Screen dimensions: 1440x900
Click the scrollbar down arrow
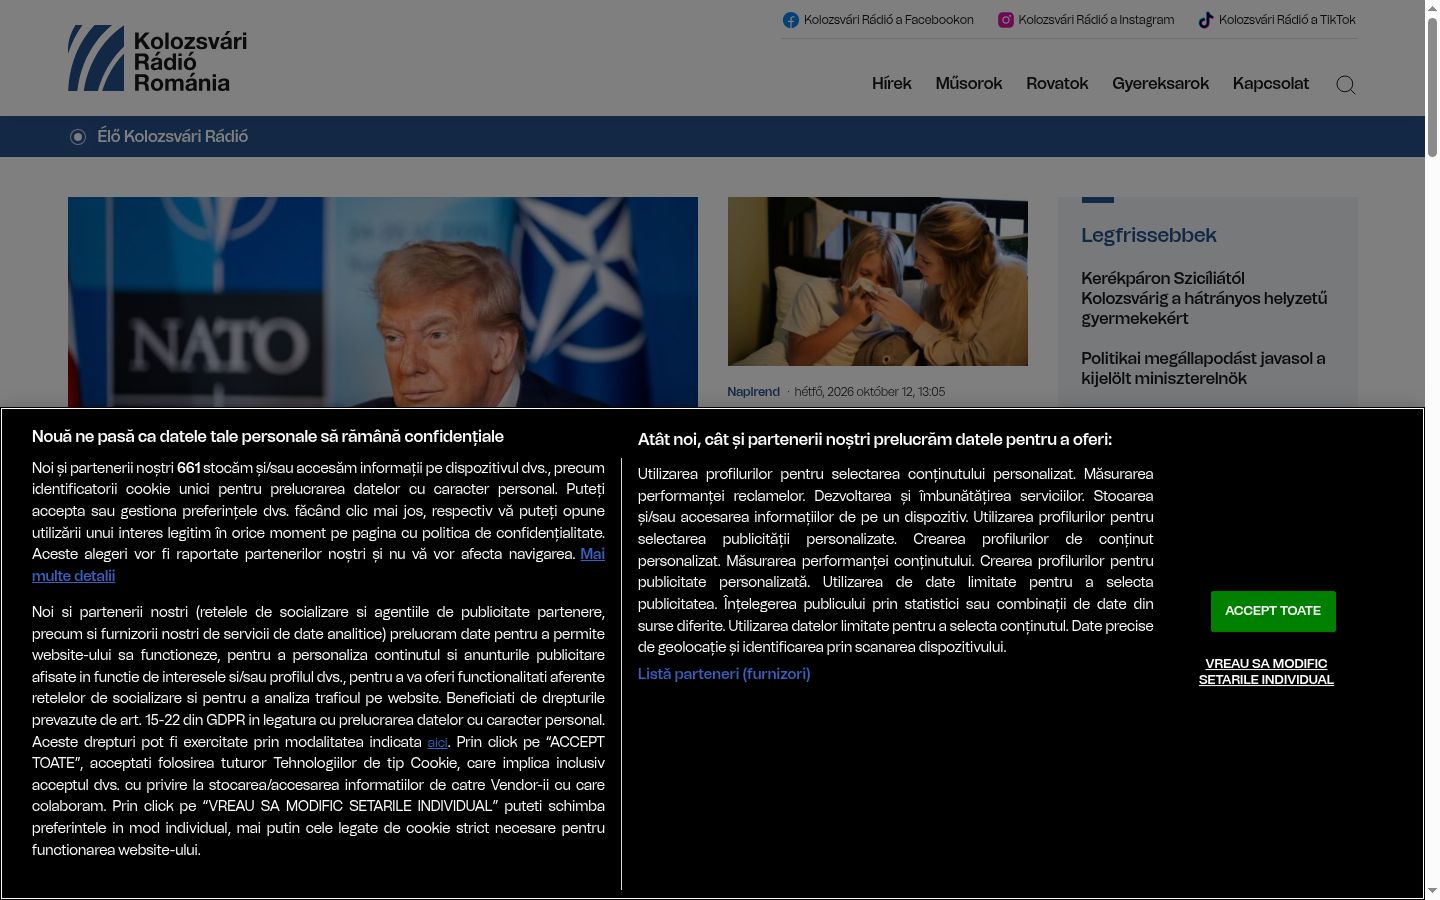1432,891
